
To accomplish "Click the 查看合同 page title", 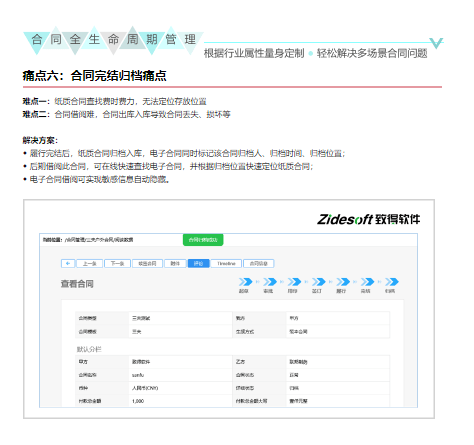I will pos(77,284).
